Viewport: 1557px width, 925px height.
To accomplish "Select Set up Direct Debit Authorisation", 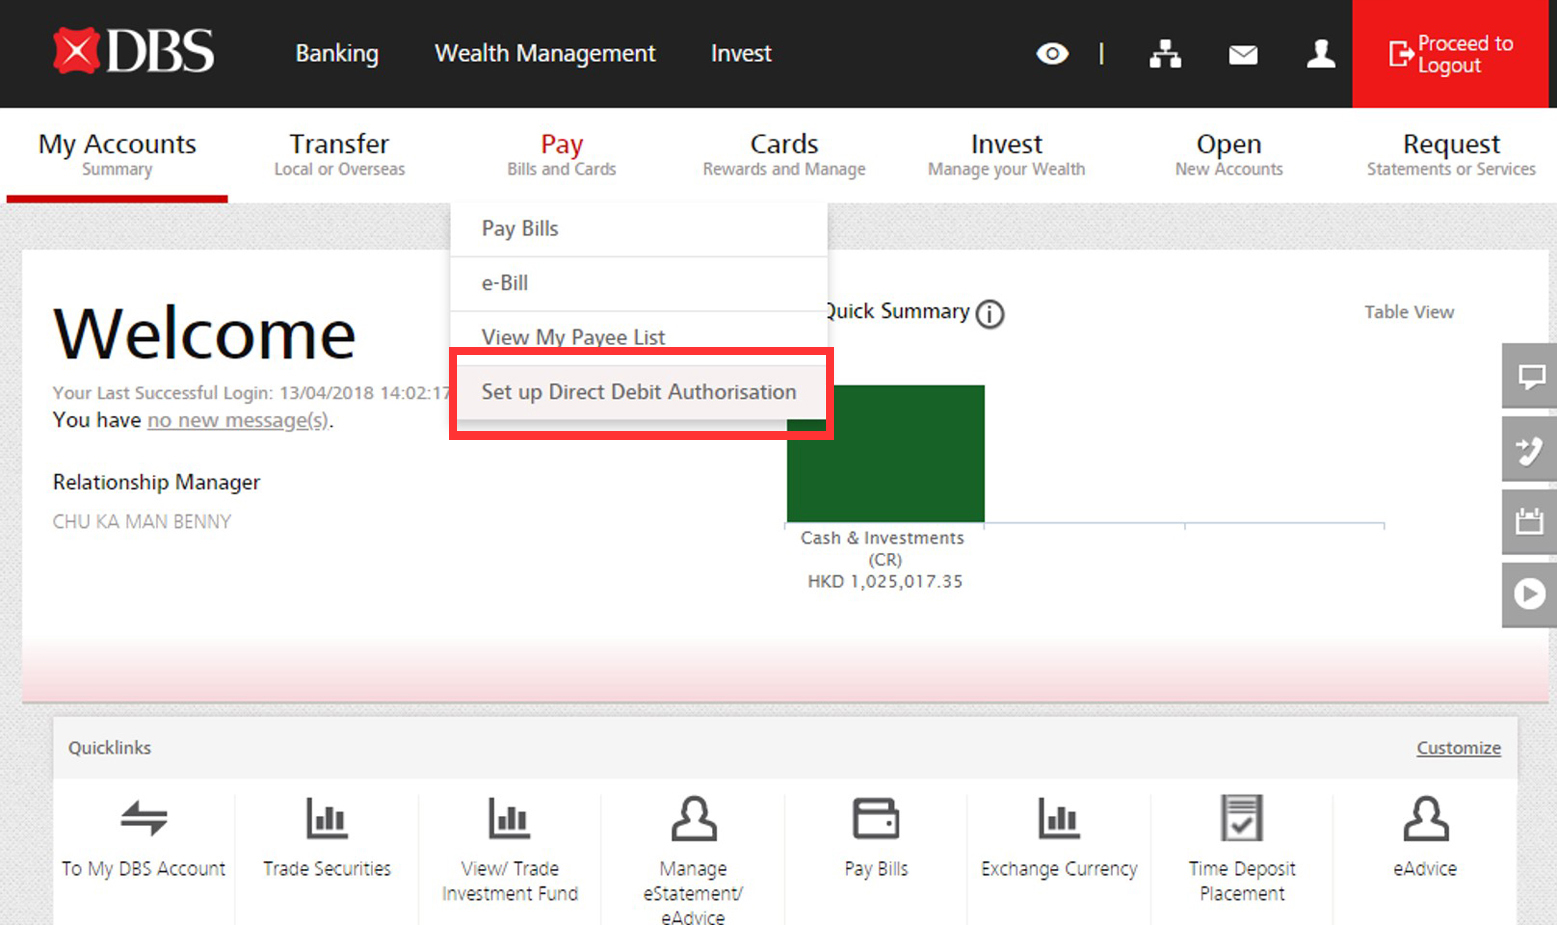I will [x=639, y=392].
